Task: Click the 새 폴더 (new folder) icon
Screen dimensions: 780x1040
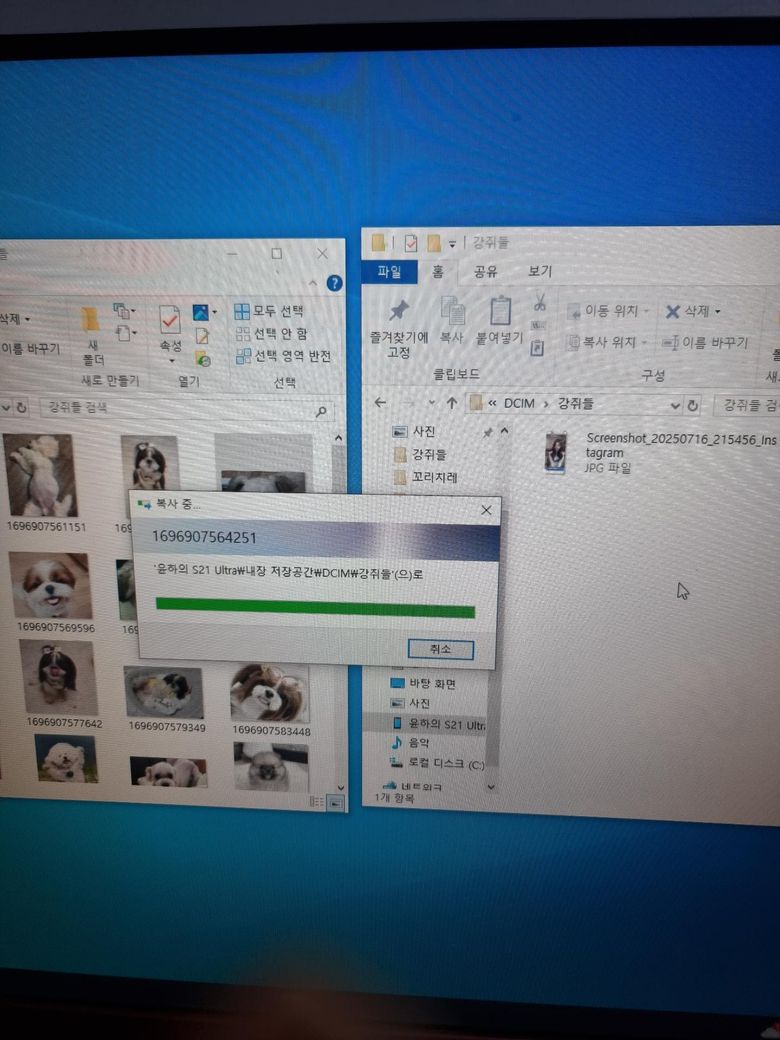Action: pyautogui.click(x=90, y=320)
